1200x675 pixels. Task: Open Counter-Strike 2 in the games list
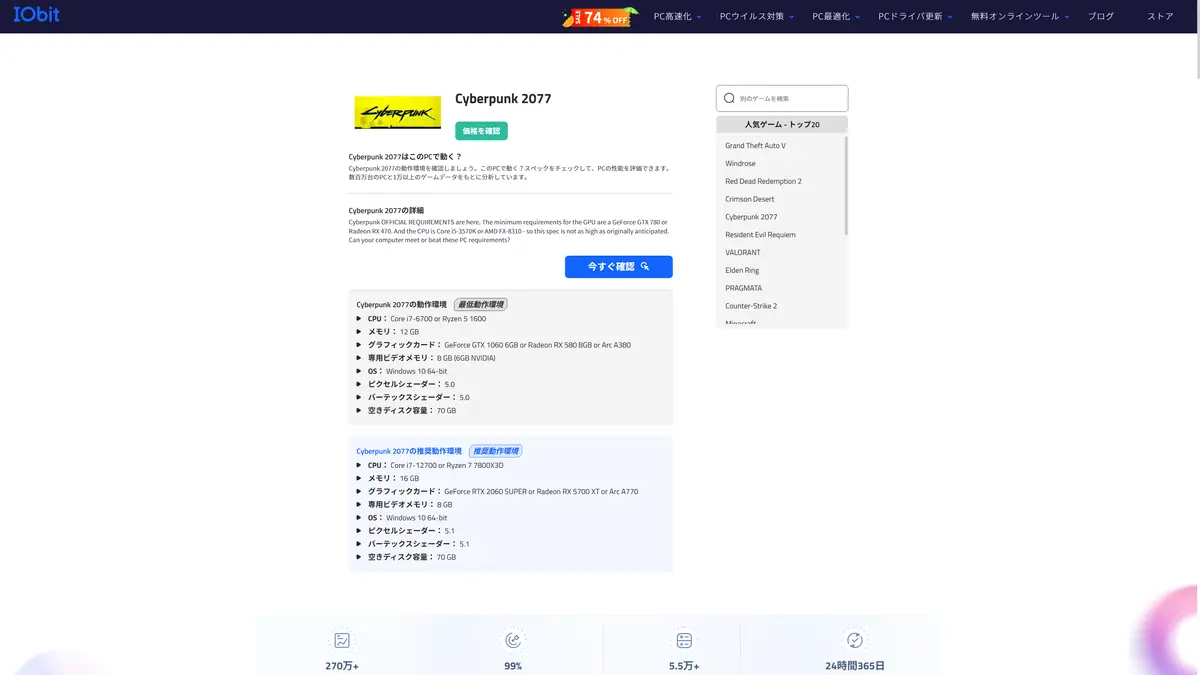click(751, 306)
